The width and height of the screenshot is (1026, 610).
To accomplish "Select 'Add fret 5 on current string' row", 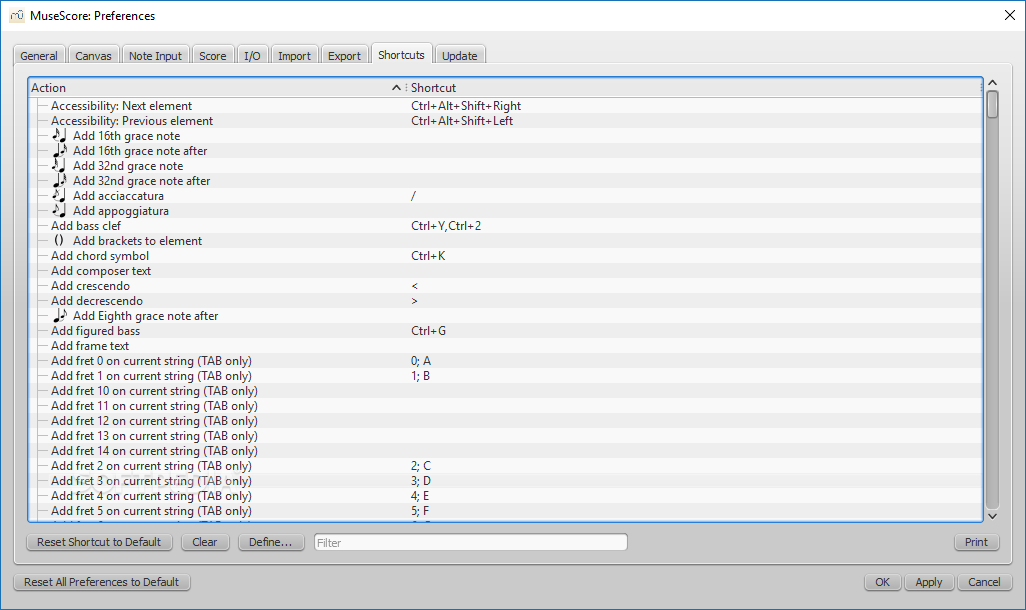I will 505,511.
